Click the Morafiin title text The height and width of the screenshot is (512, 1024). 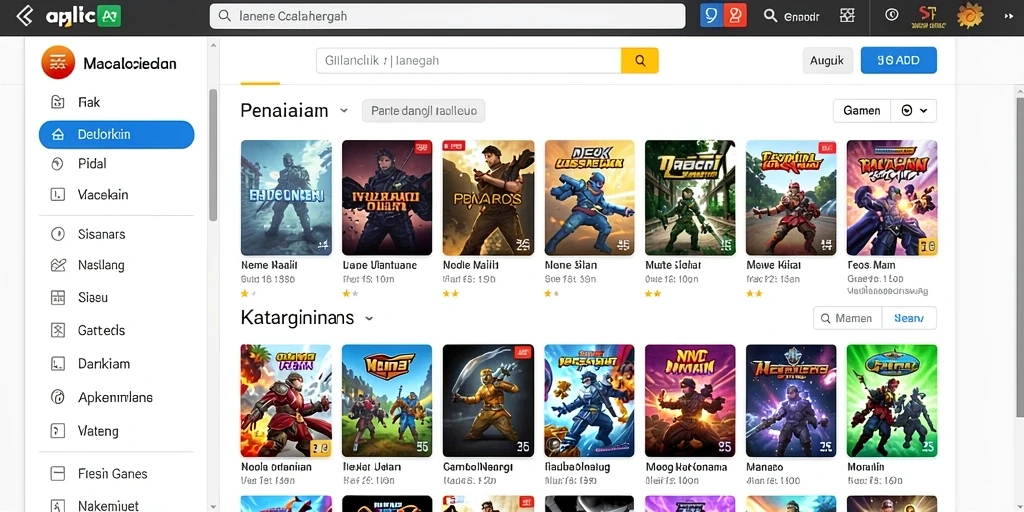(x=866, y=467)
